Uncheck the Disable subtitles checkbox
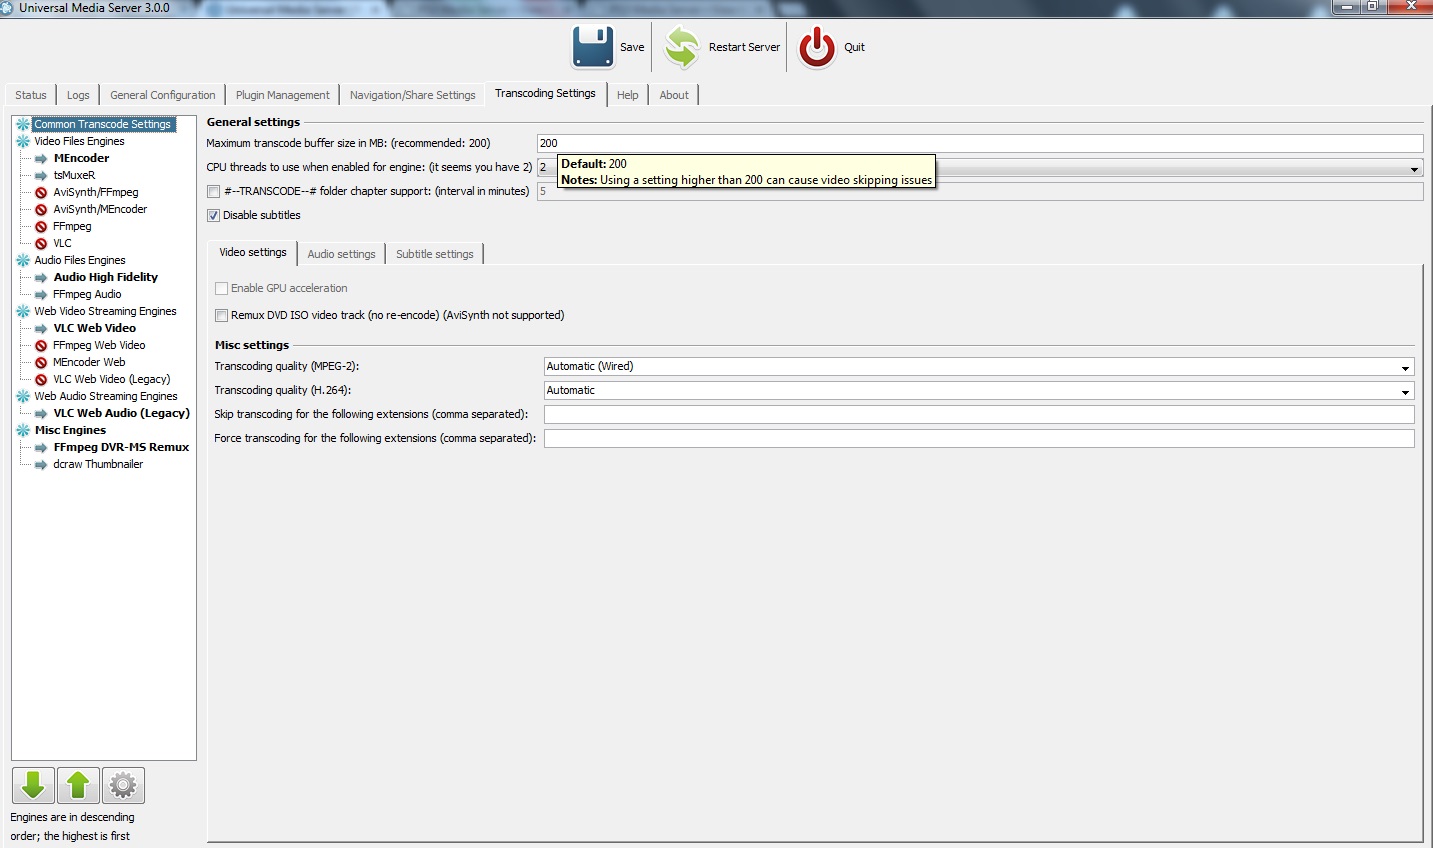Screen dimensions: 1433x848 click(x=213, y=216)
